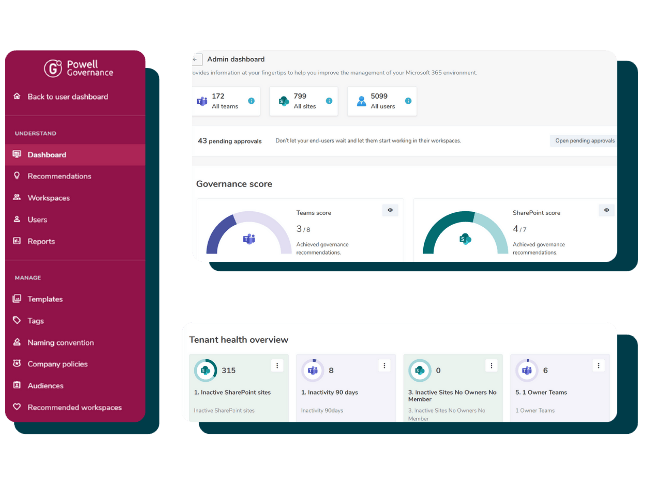The width and height of the screenshot is (648, 500).
Task: Select Workspaces in the sidebar
Action: tap(49, 198)
